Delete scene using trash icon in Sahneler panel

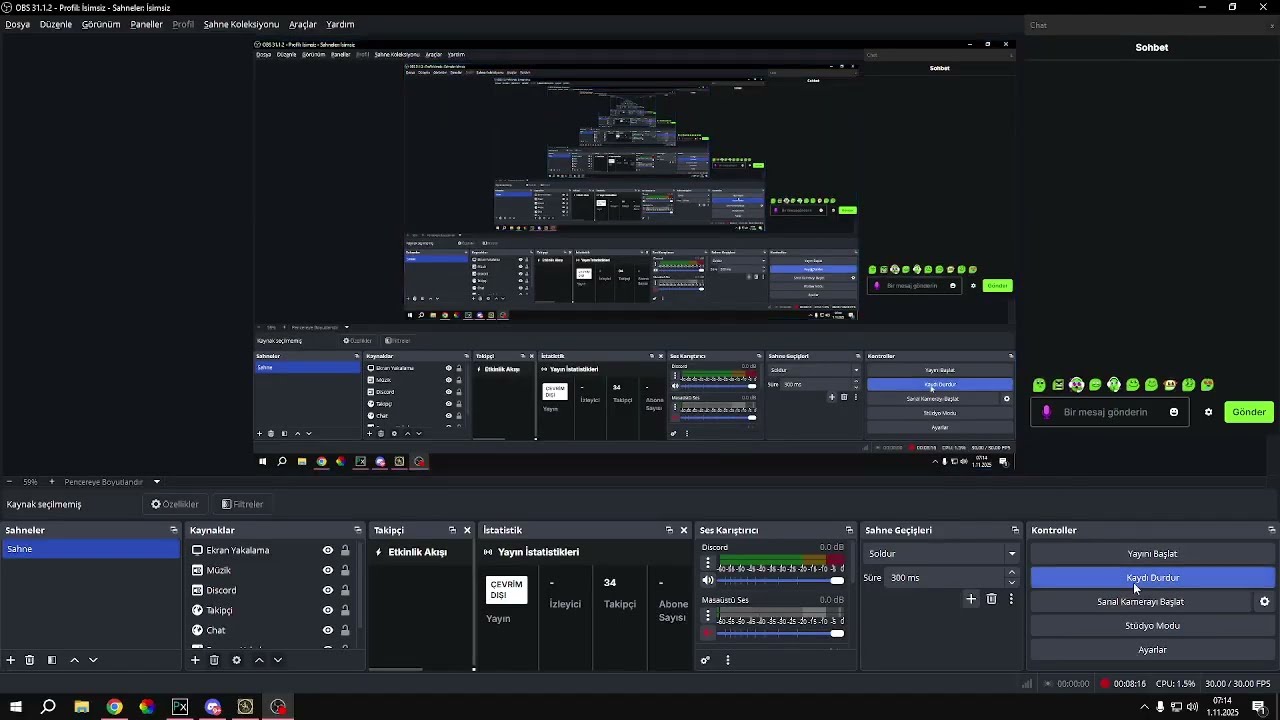coord(30,660)
